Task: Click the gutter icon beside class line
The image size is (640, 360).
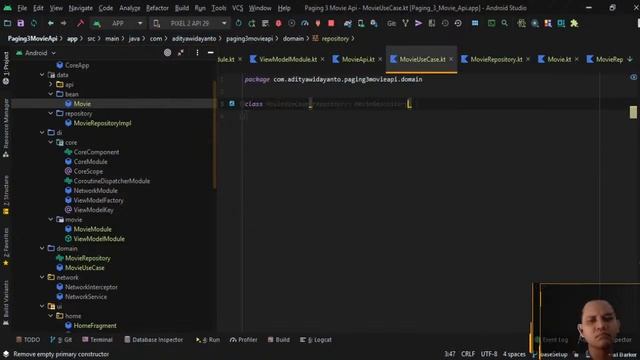Action: (232, 104)
